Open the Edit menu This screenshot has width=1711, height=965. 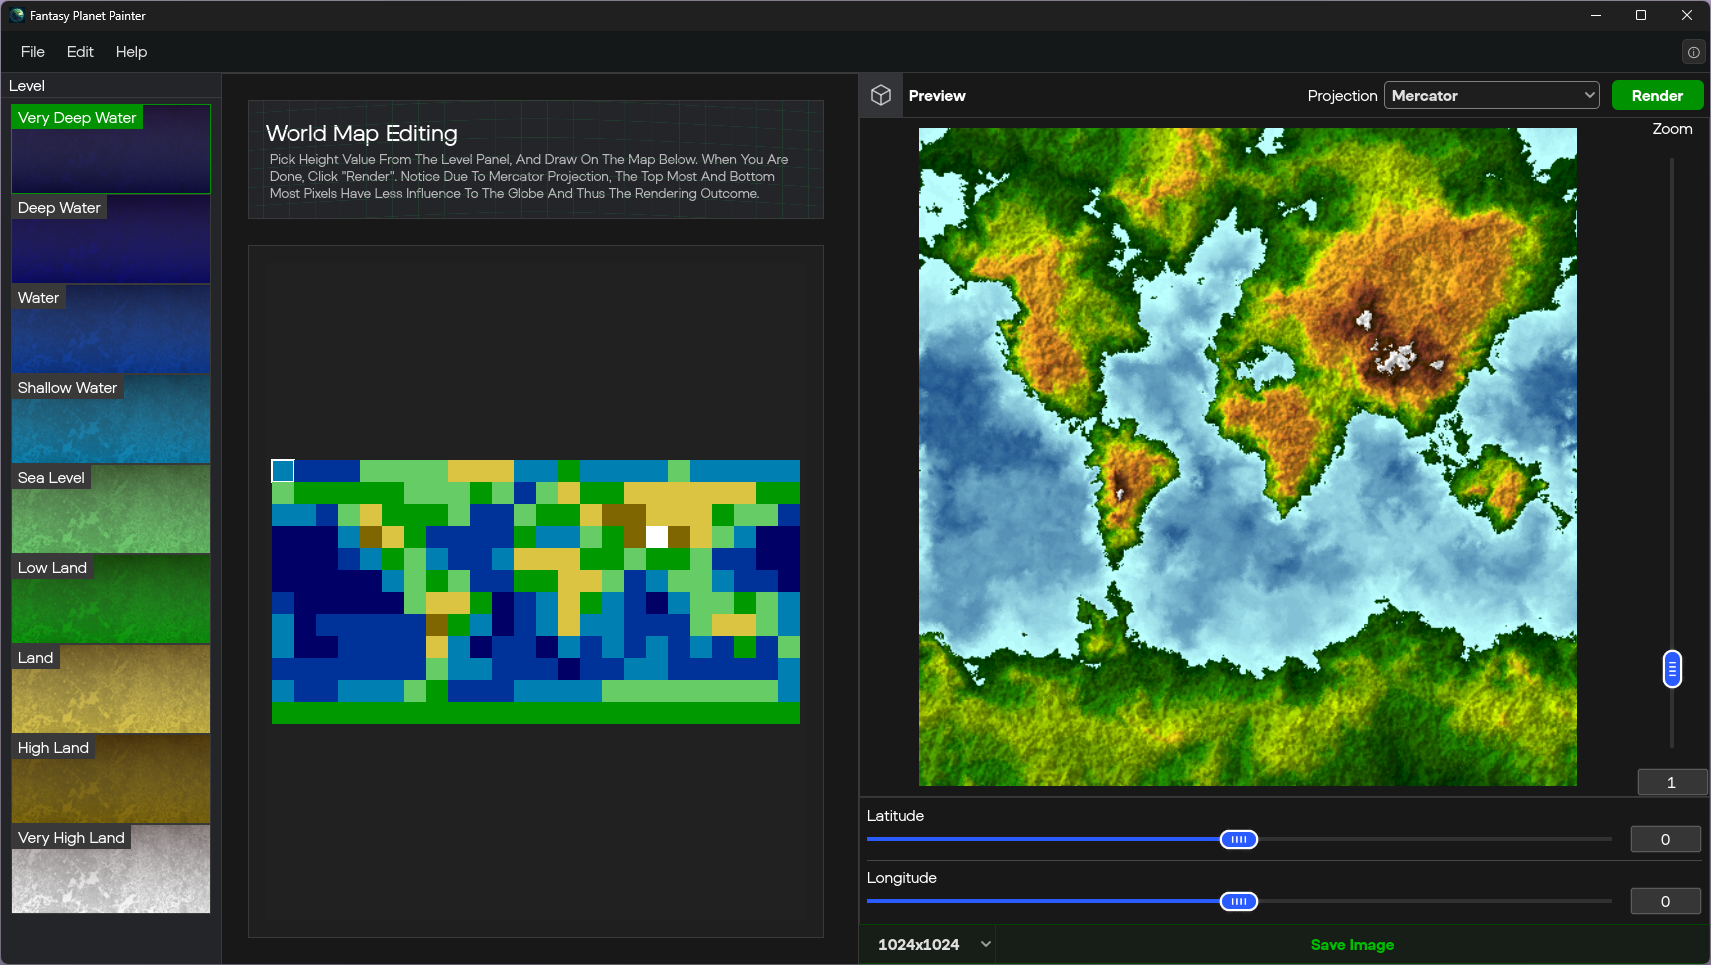(x=80, y=52)
